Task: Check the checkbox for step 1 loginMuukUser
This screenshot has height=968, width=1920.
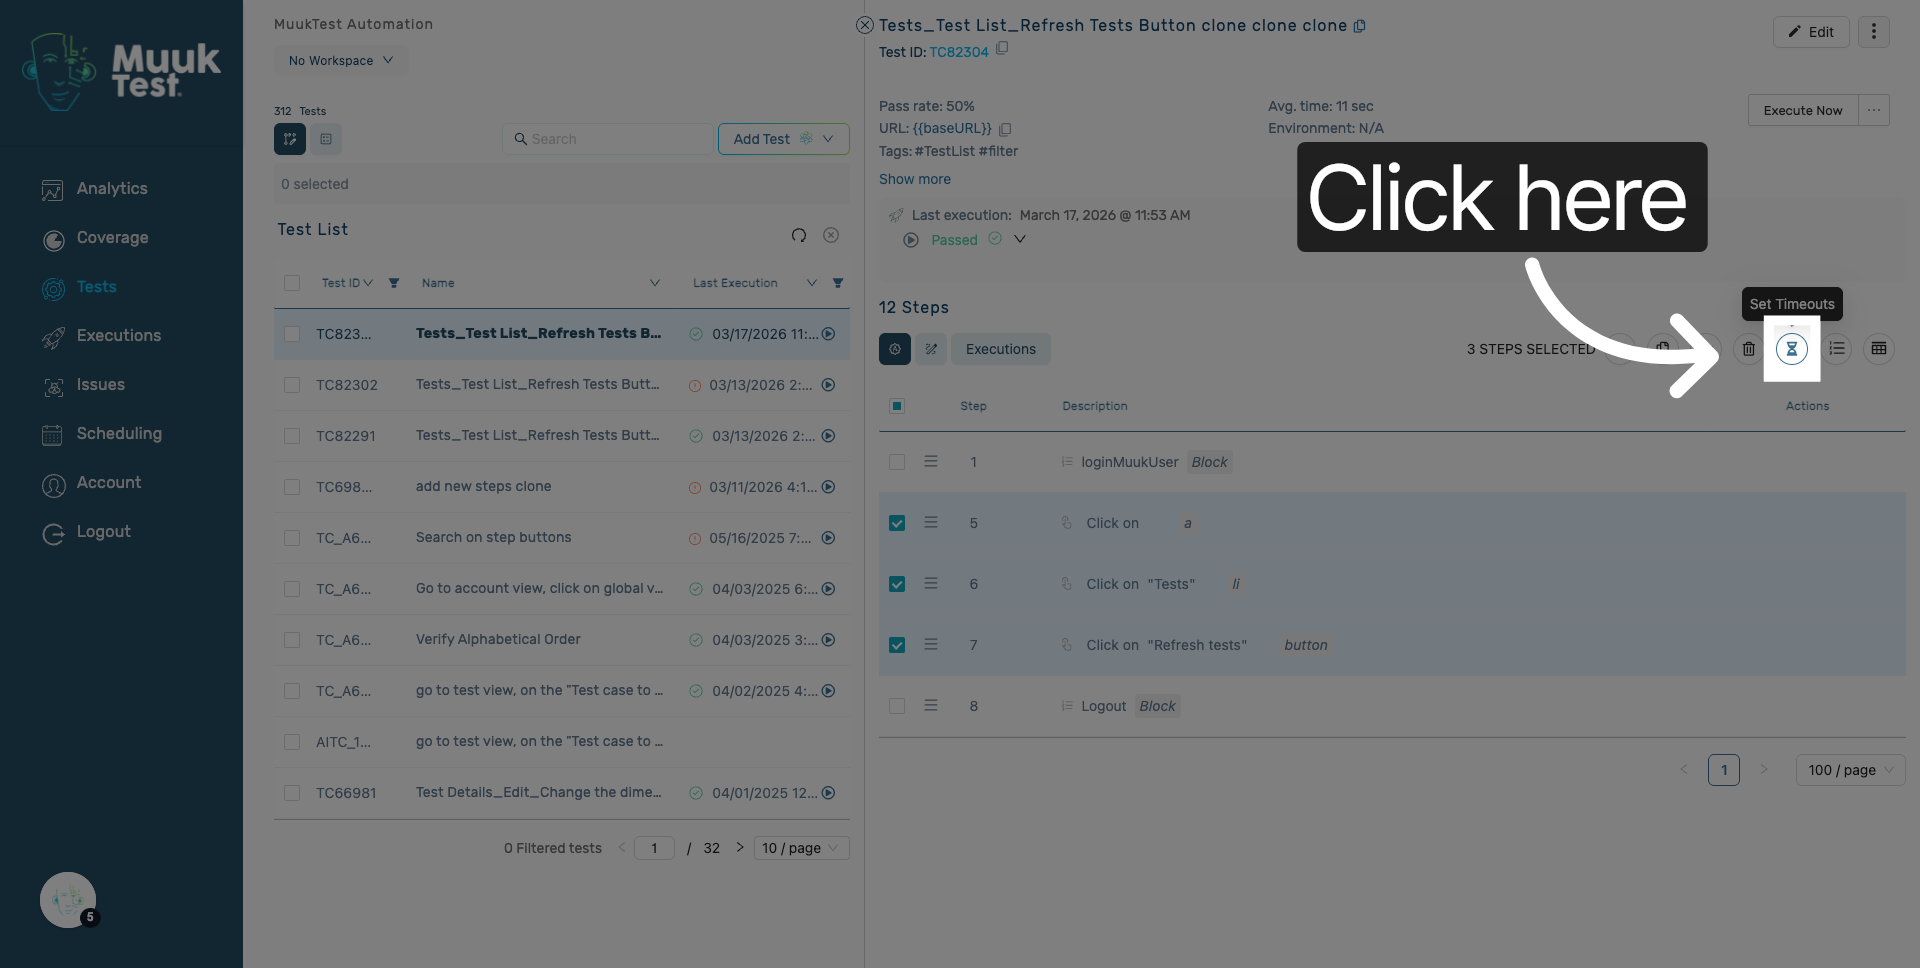Action: pyautogui.click(x=897, y=462)
